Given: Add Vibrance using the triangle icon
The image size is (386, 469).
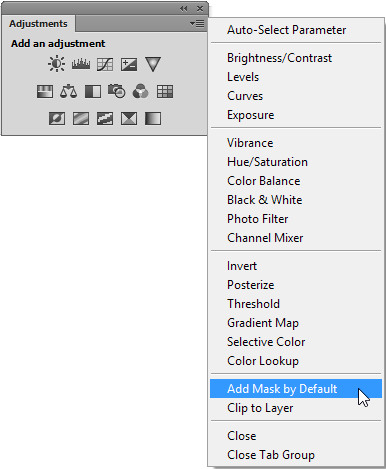Looking at the screenshot, I should point(153,64).
